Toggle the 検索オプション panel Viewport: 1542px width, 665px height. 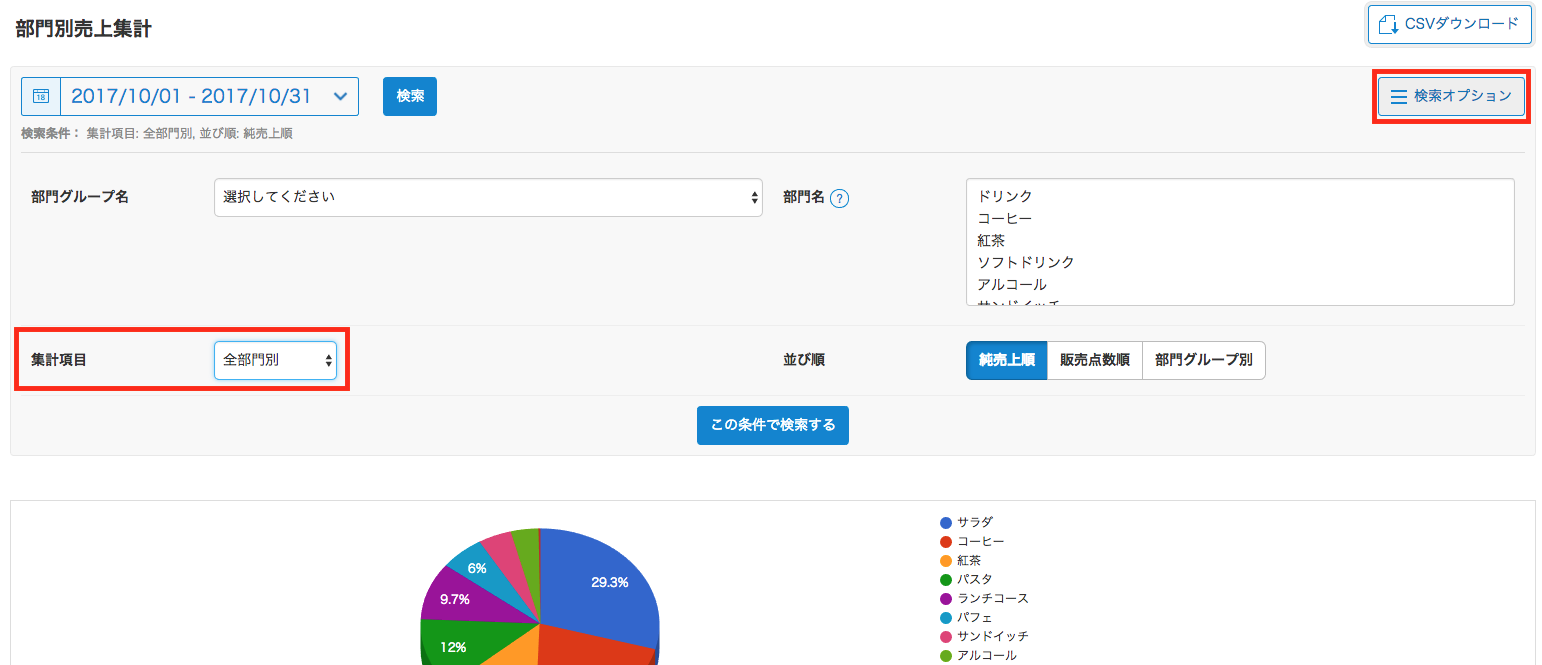click(1451, 96)
